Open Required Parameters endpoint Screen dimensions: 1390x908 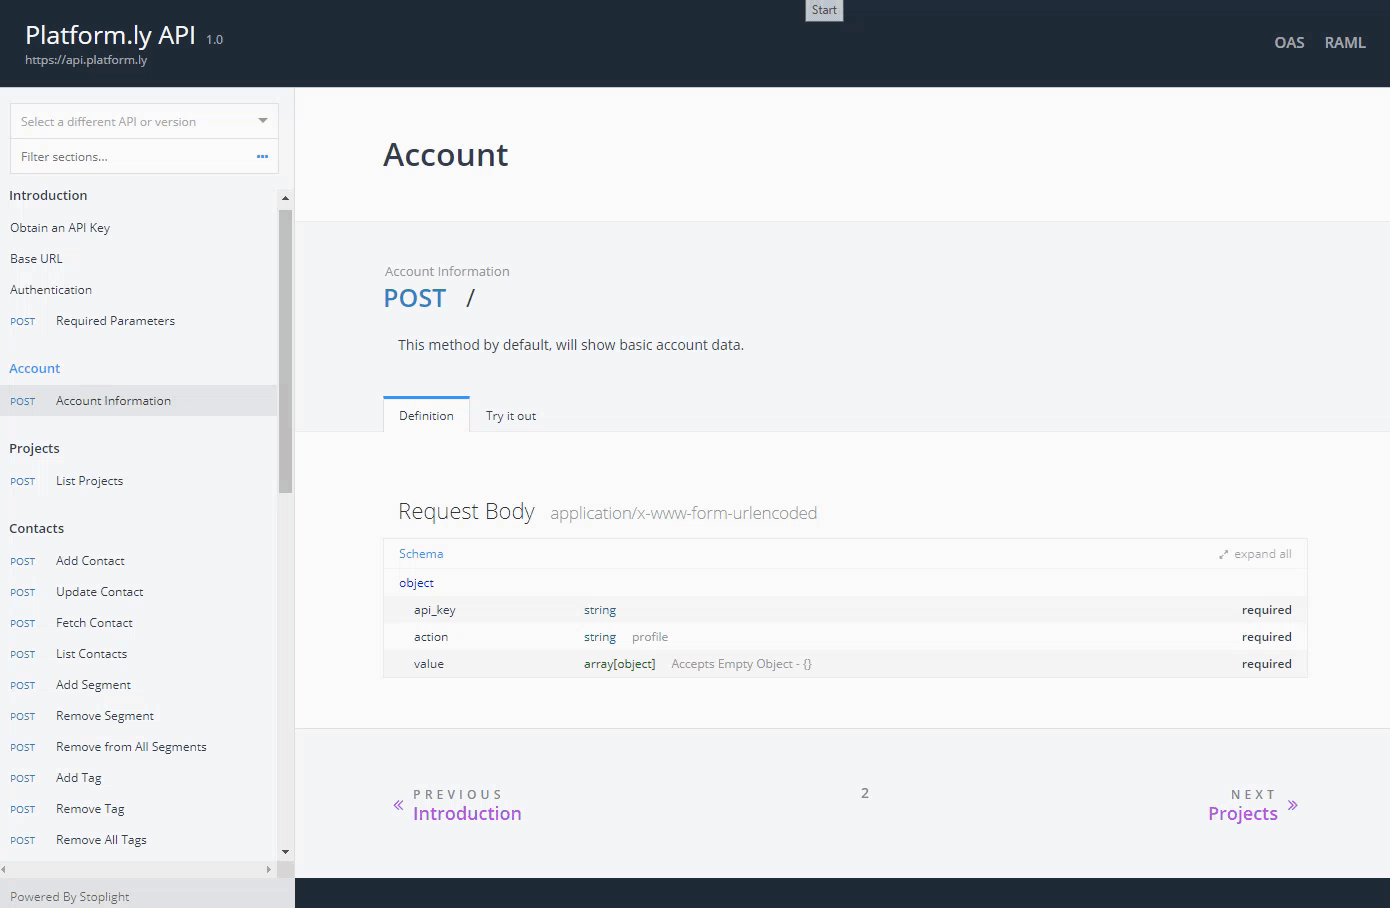point(115,320)
